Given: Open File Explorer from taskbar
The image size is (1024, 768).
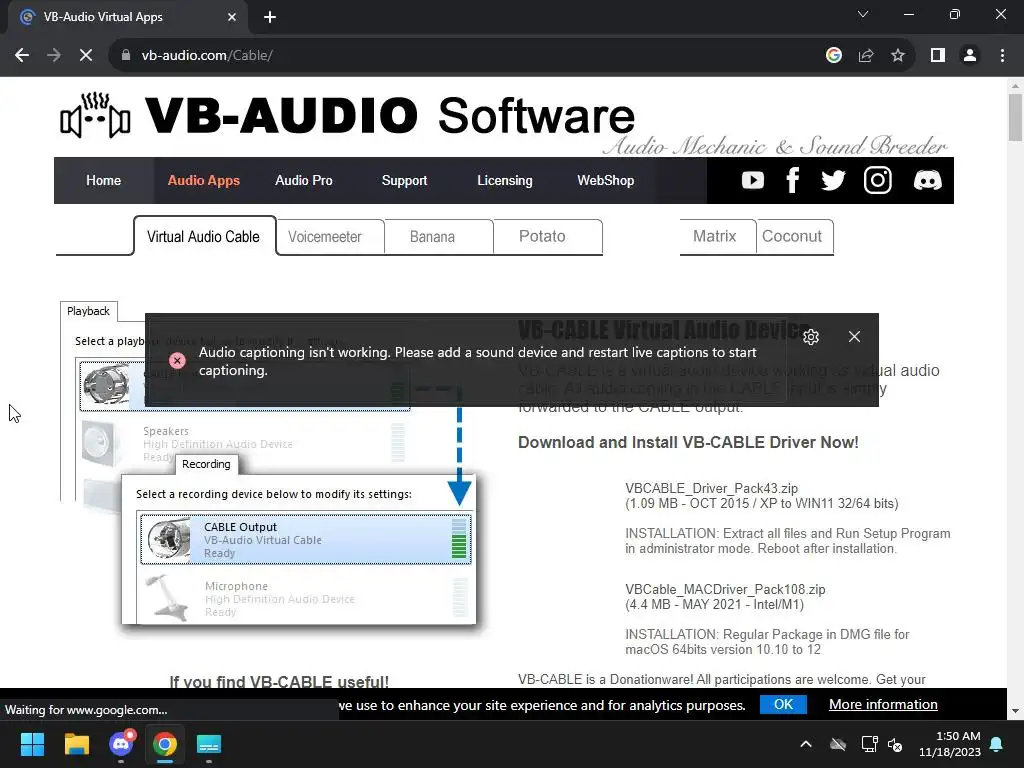Looking at the screenshot, I should (x=76, y=744).
